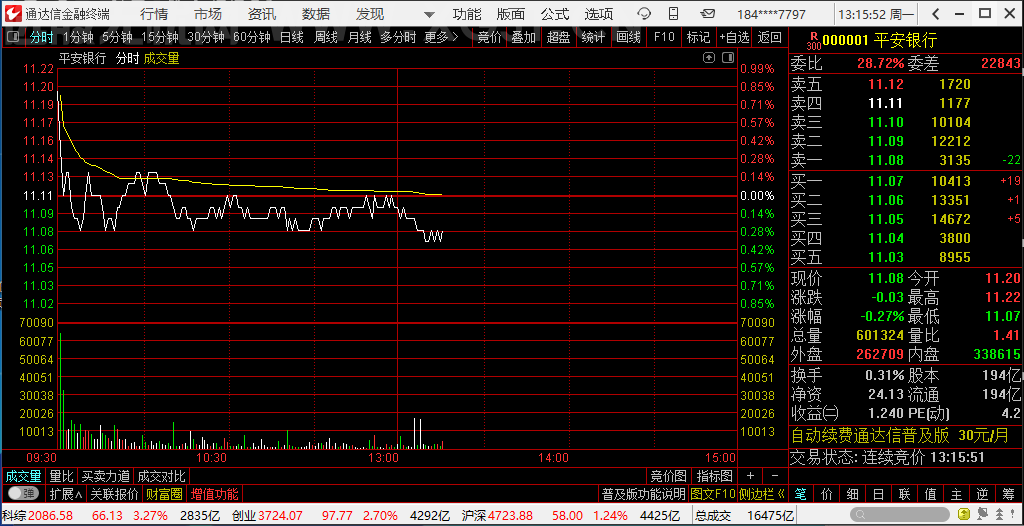Select the 分时 period tab
Viewport: 1024px width, 526px height.
41,37
